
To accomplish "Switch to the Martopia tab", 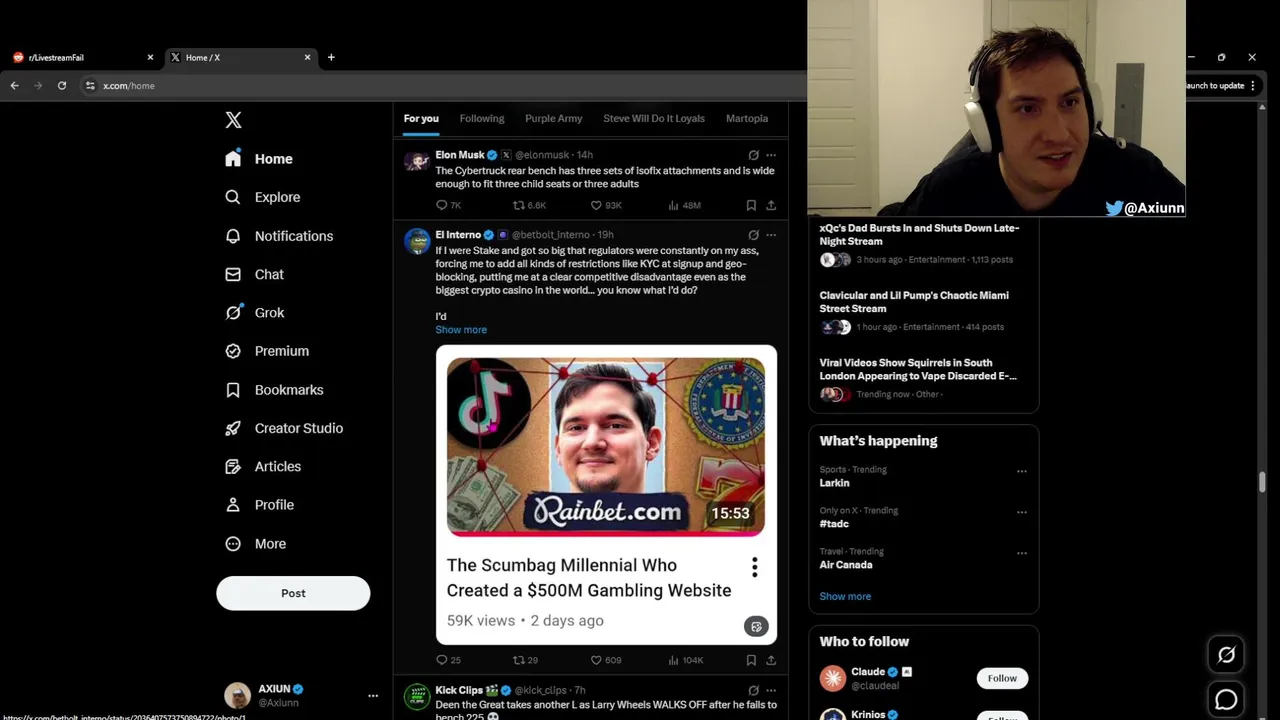I will pyautogui.click(x=747, y=118).
